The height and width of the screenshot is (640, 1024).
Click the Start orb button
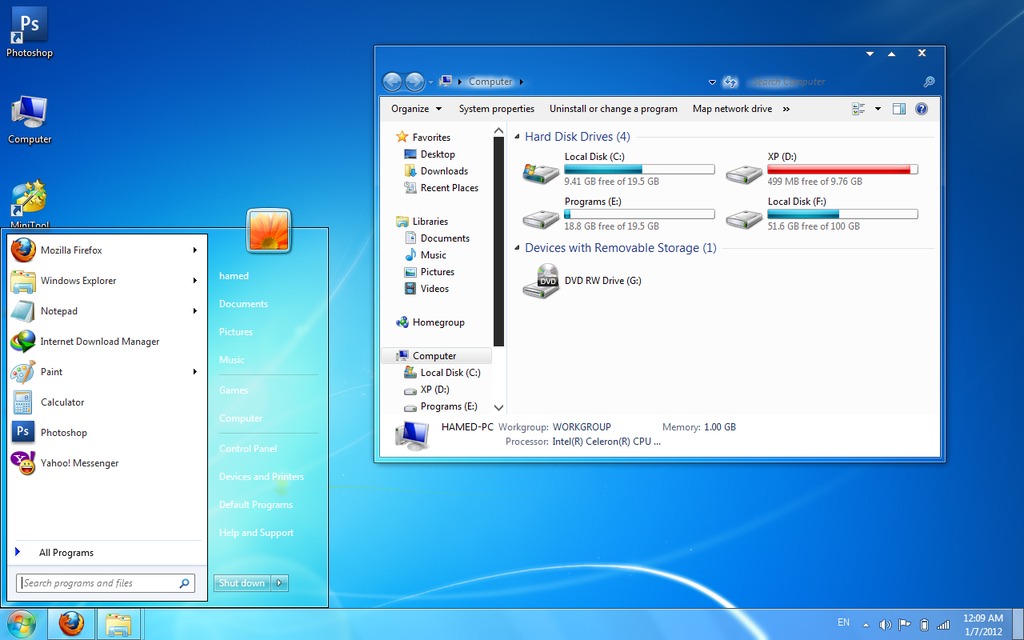(x=22, y=624)
